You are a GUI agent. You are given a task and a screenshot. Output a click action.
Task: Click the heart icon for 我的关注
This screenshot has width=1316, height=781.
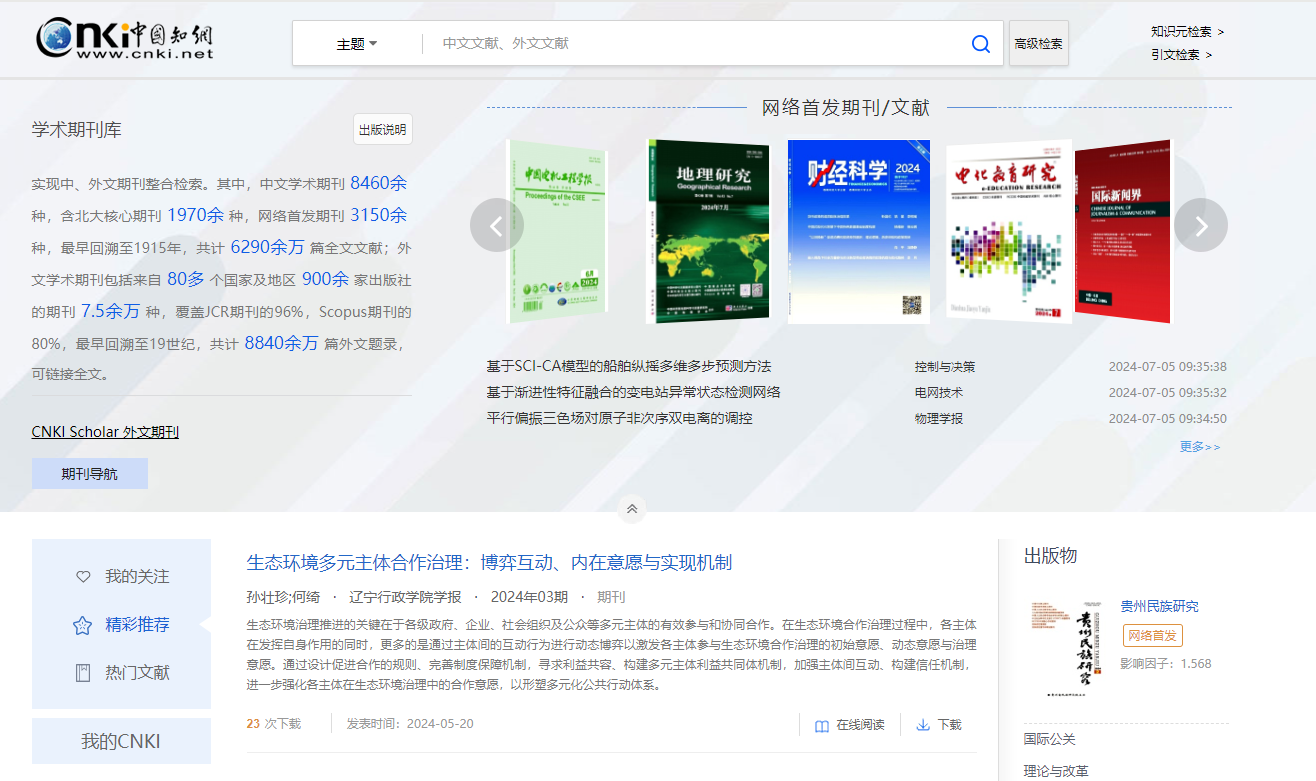[84, 577]
